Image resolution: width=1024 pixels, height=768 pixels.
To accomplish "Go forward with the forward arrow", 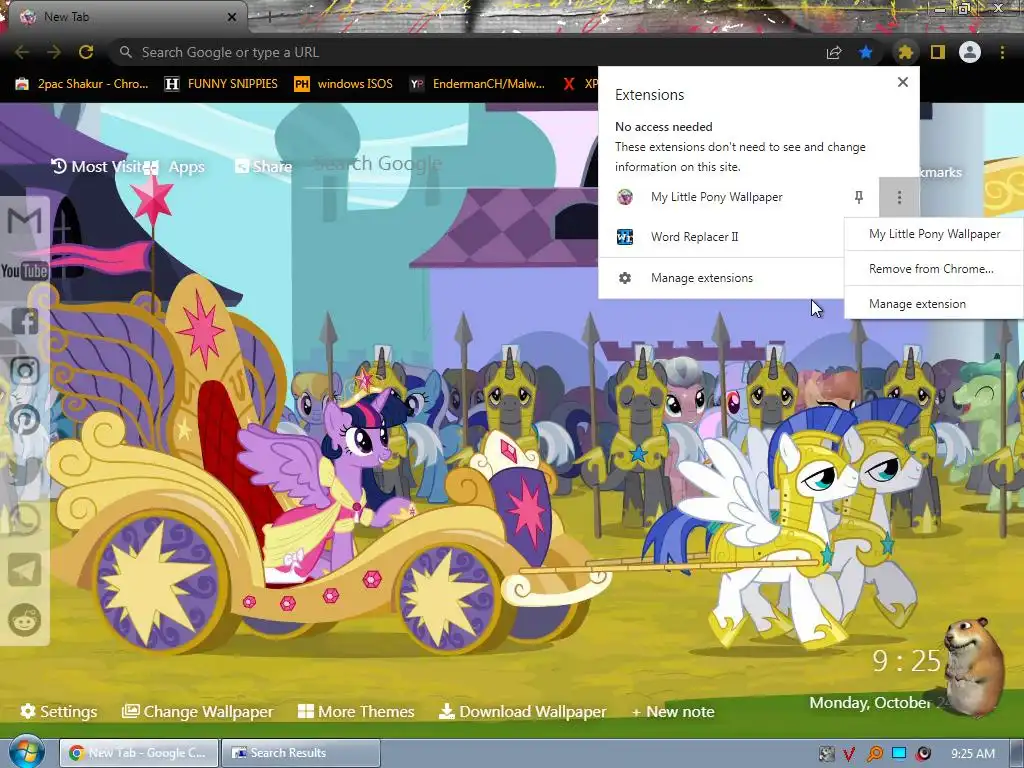I will tap(54, 52).
